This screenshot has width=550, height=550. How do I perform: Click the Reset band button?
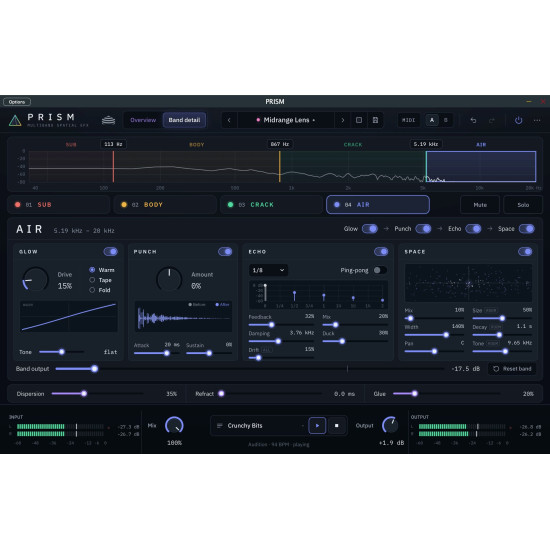[x=512, y=369]
